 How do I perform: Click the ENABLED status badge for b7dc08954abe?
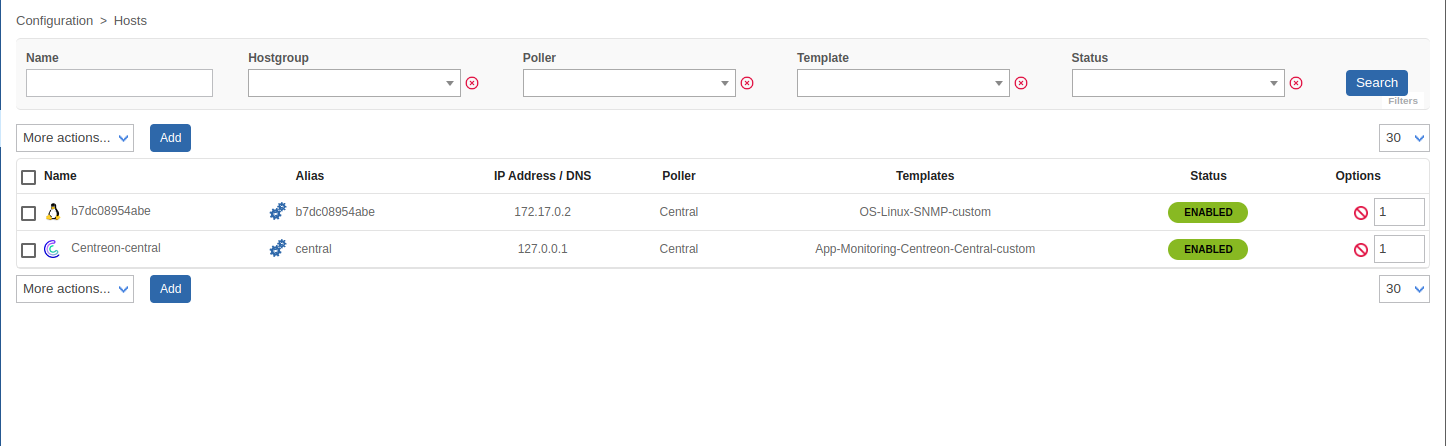(1207, 212)
